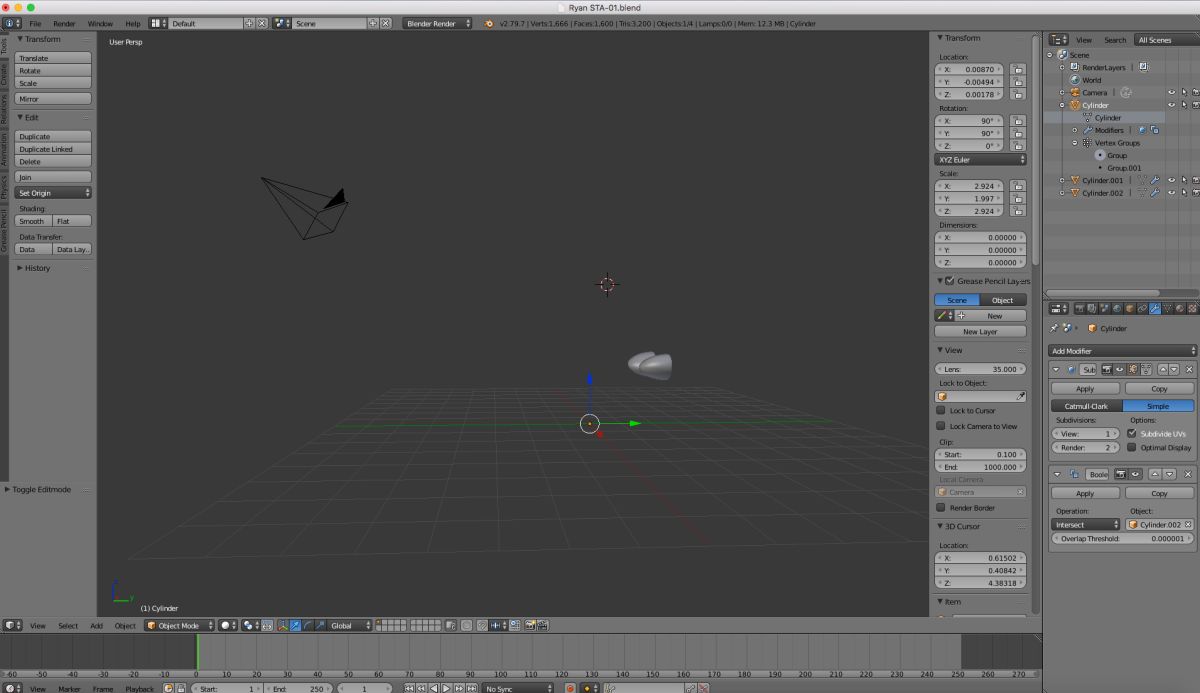Viewport: 1200px width, 693px height.
Task: Click the Modifiers properties tab wrench icon
Action: coord(1154,308)
